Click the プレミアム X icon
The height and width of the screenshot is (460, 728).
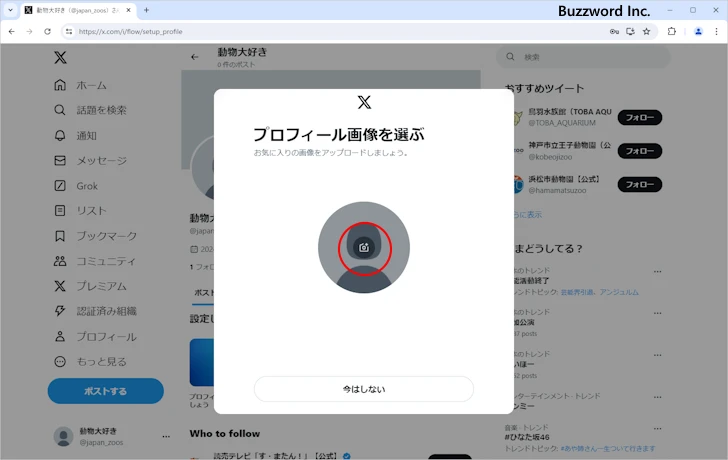[60, 286]
